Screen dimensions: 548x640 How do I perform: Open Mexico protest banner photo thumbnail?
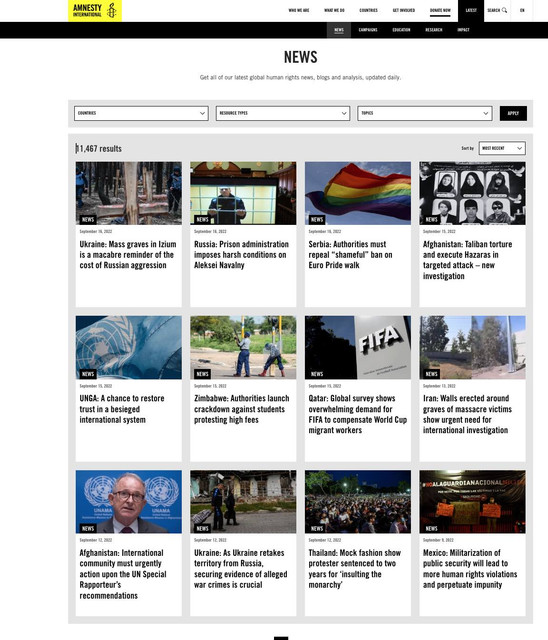(x=473, y=502)
